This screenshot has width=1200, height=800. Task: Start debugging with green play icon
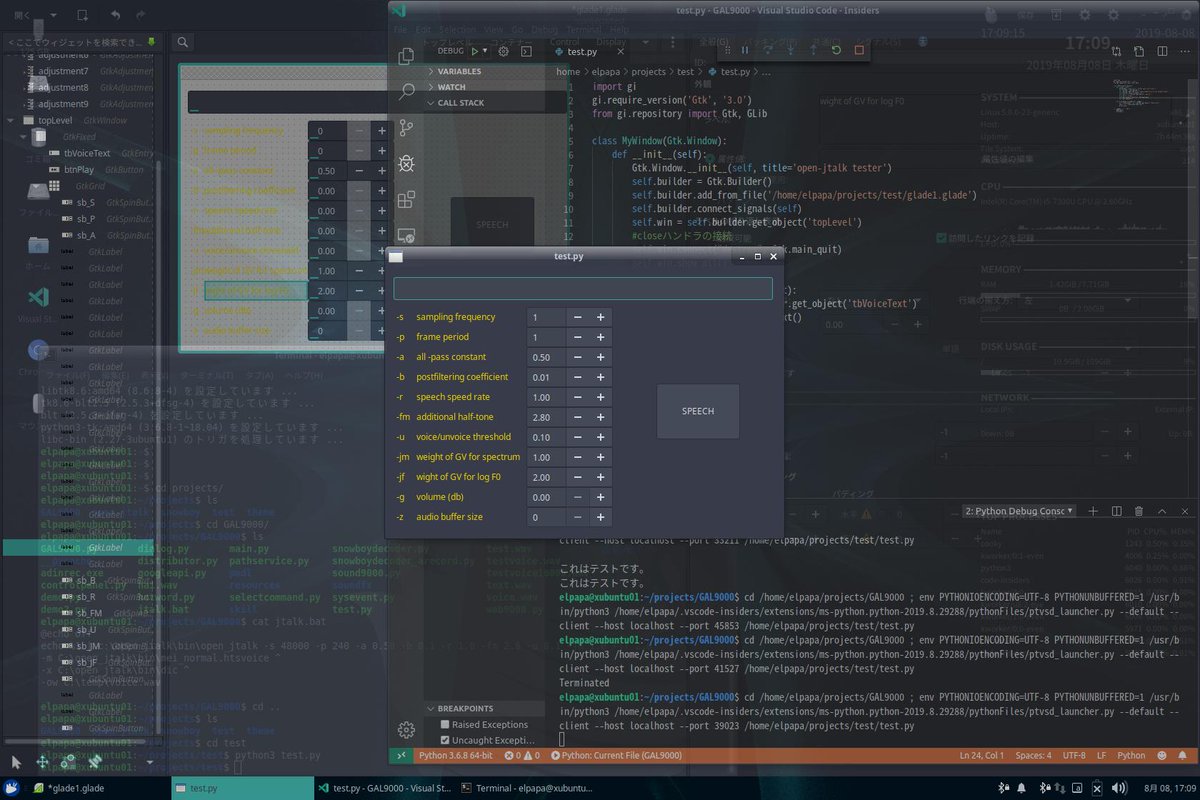pyautogui.click(x=476, y=50)
